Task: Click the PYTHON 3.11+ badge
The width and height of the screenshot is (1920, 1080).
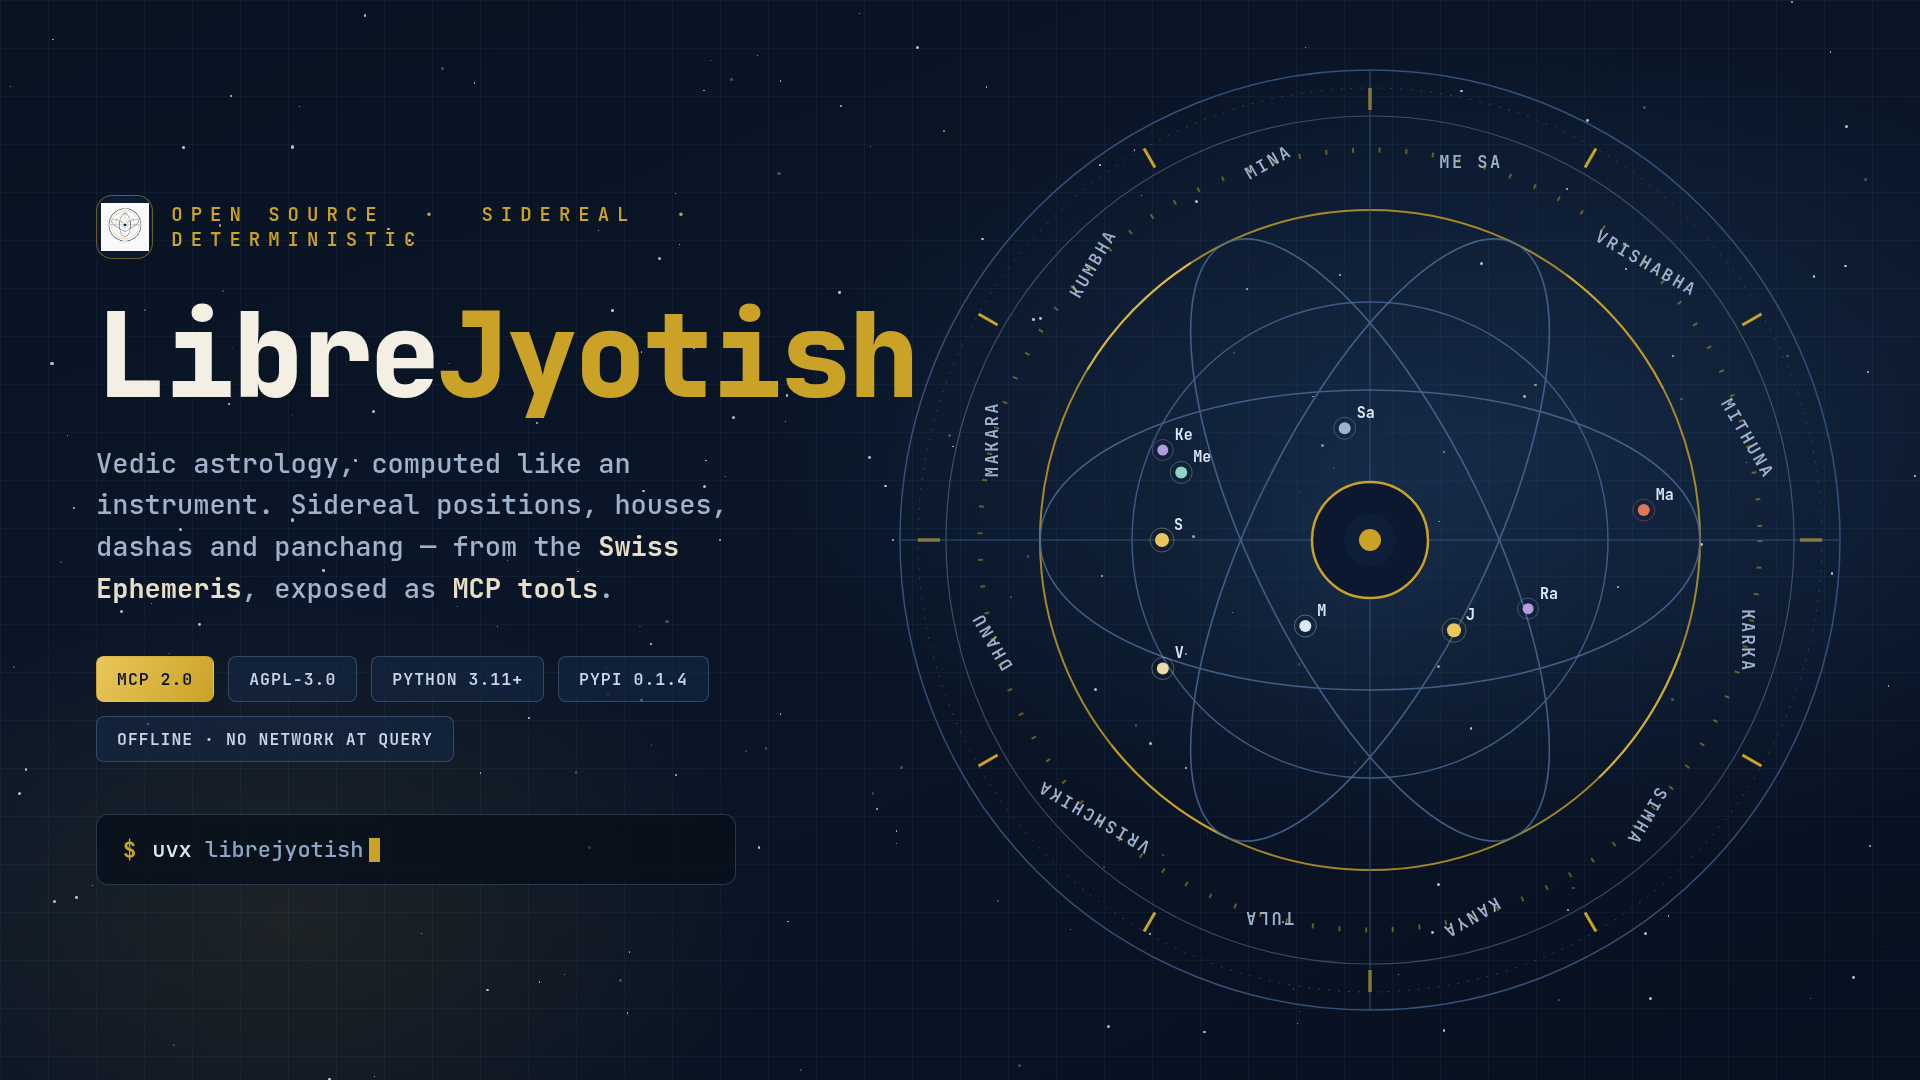Action: click(457, 679)
